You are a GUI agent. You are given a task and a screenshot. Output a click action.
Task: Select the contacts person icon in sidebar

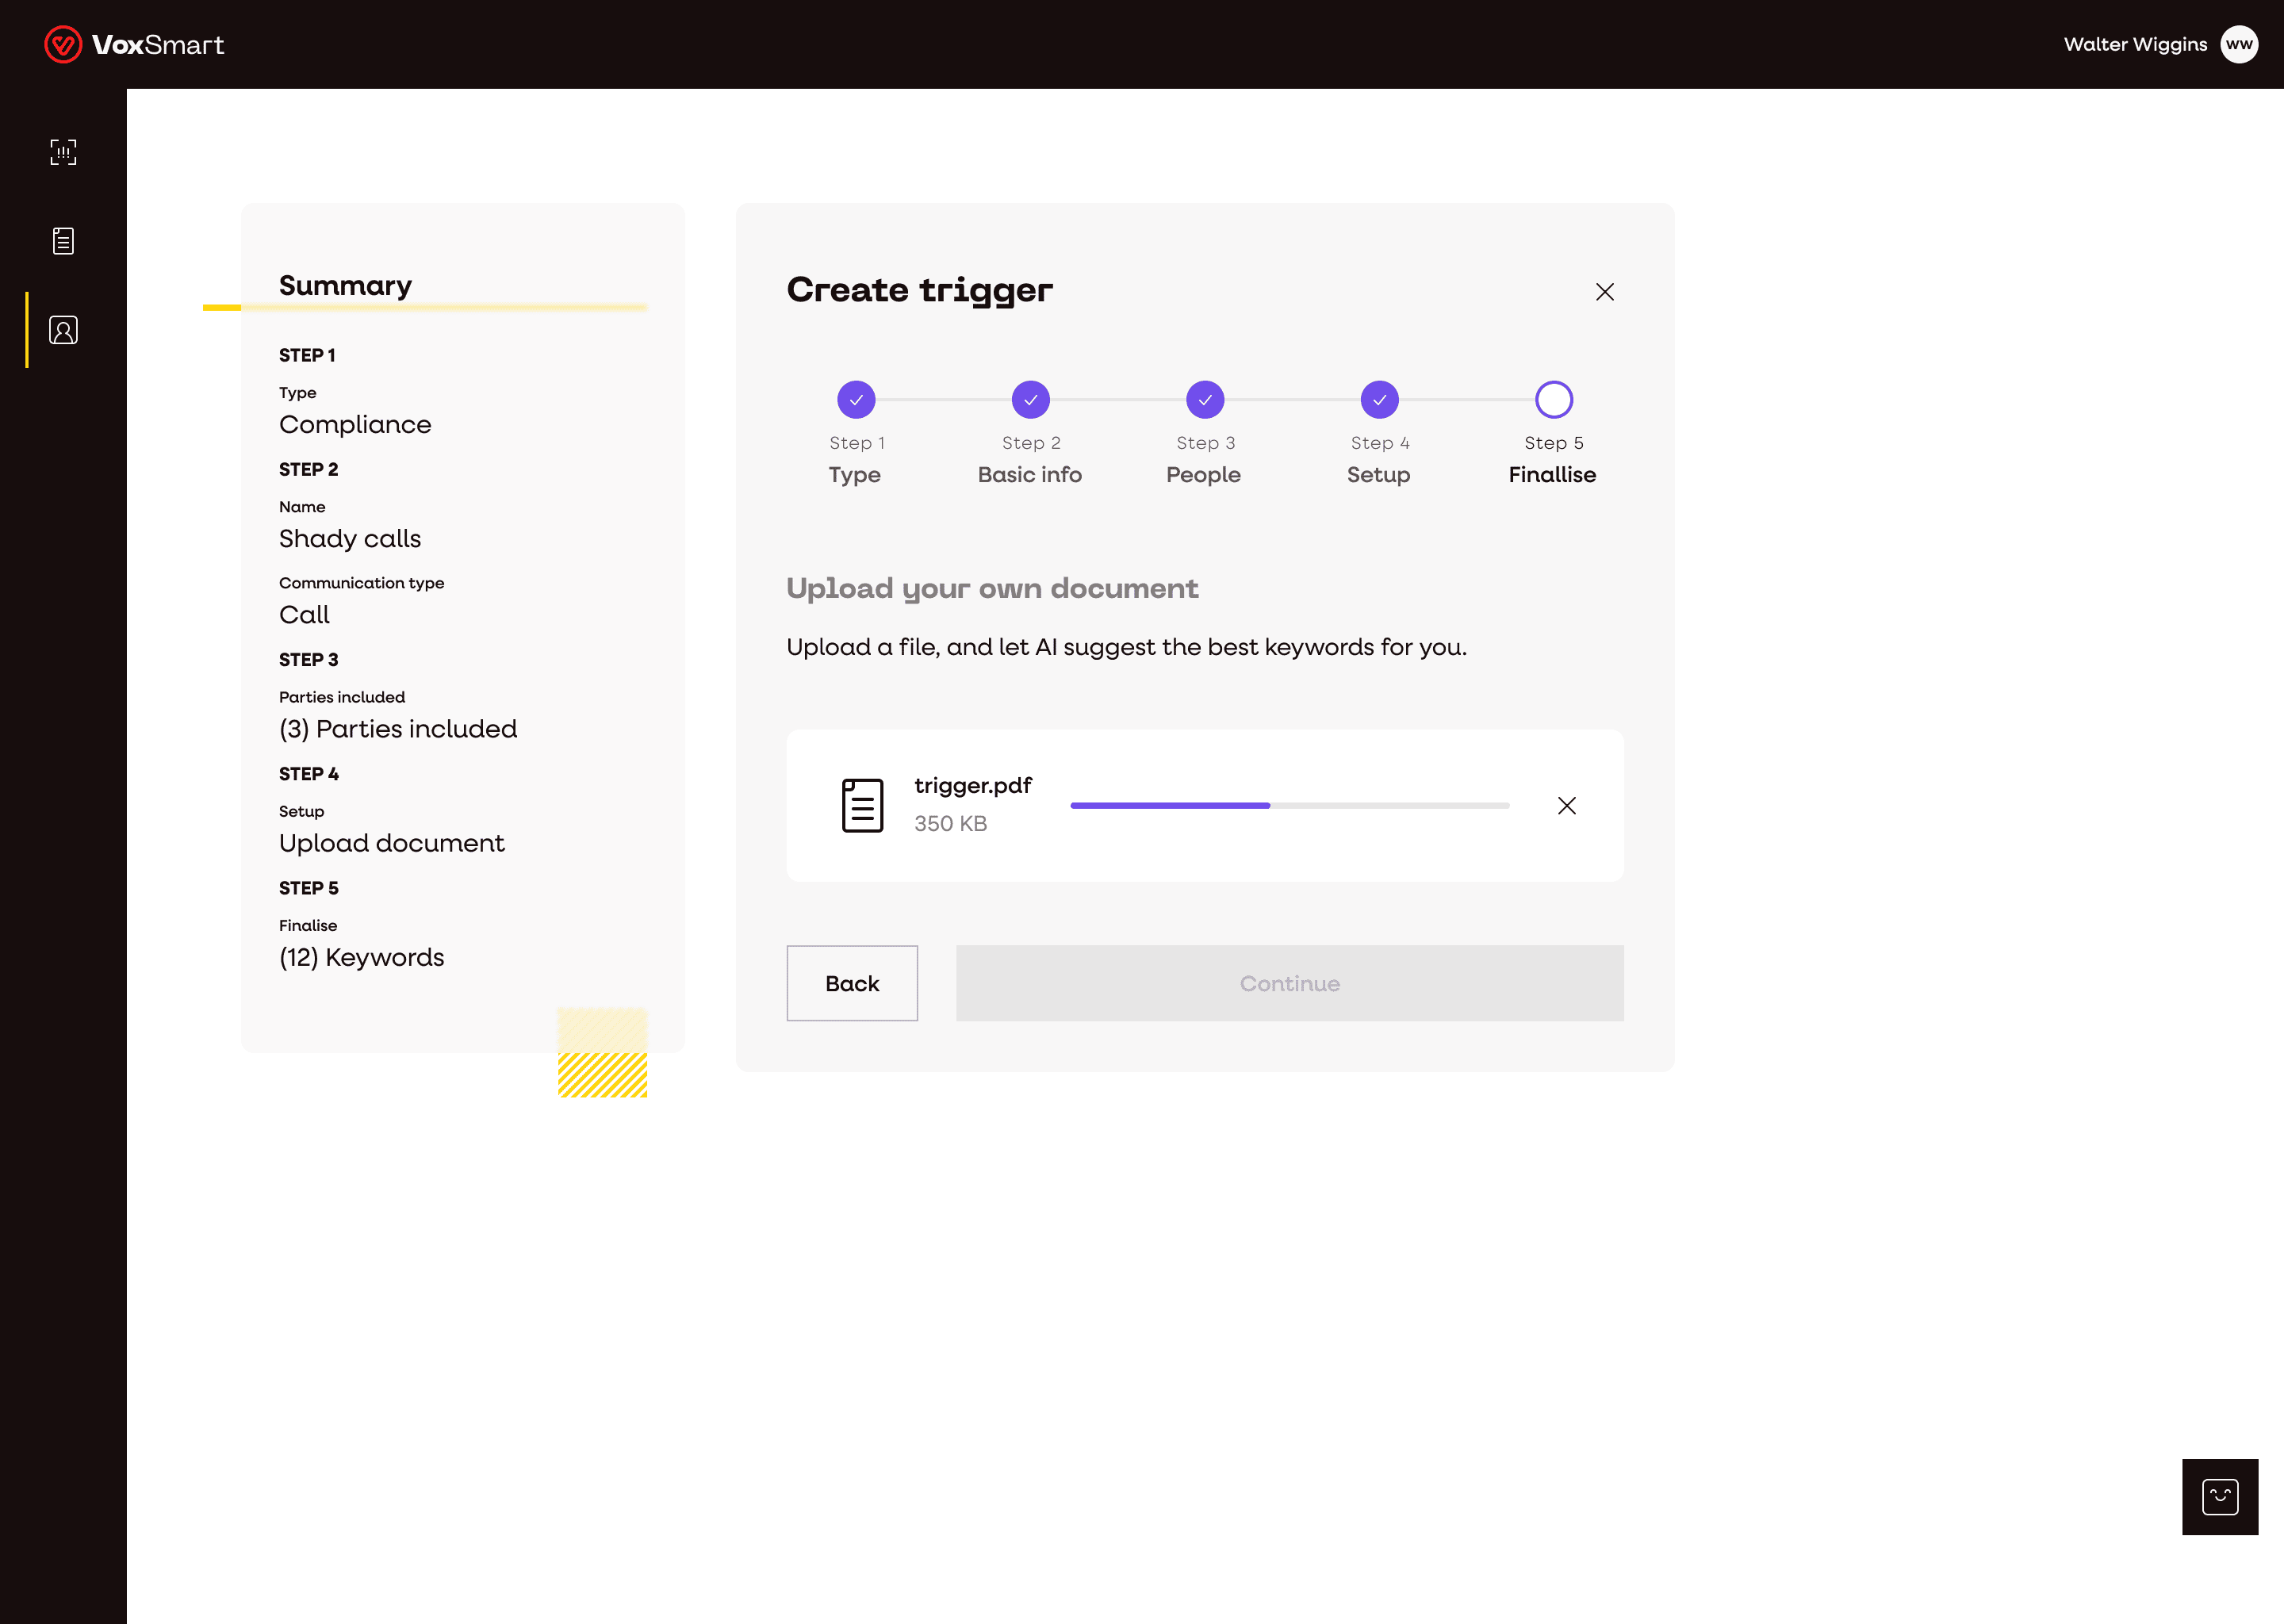coord(63,330)
